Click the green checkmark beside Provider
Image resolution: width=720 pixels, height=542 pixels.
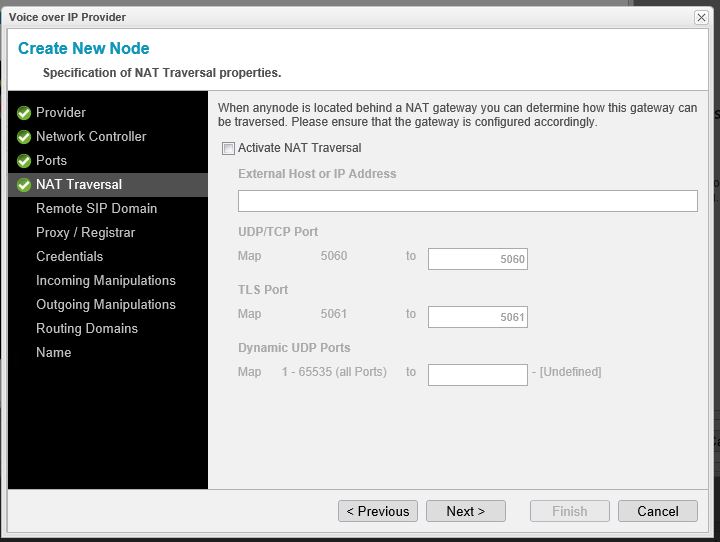[24, 113]
